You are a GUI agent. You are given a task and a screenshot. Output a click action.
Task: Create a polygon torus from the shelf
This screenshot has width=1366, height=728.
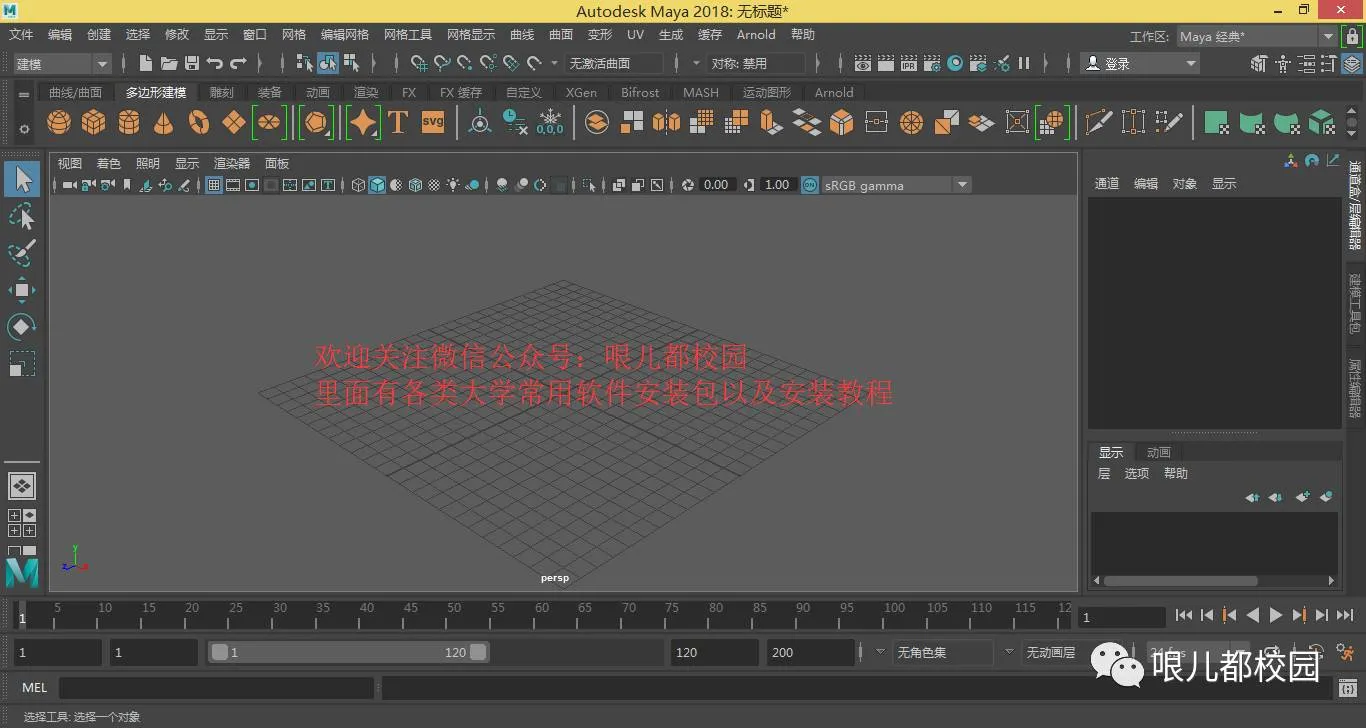point(199,123)
